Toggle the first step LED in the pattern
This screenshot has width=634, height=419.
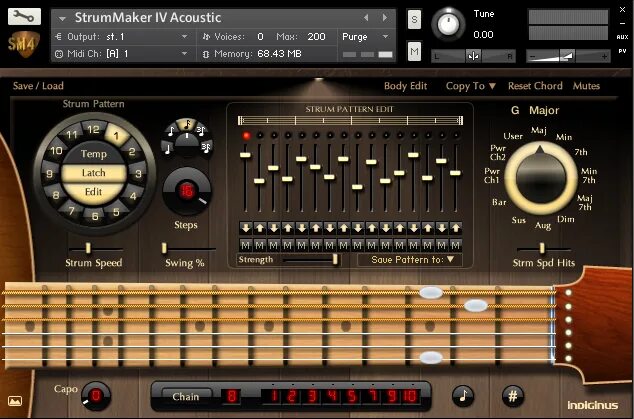pos(246,135)
